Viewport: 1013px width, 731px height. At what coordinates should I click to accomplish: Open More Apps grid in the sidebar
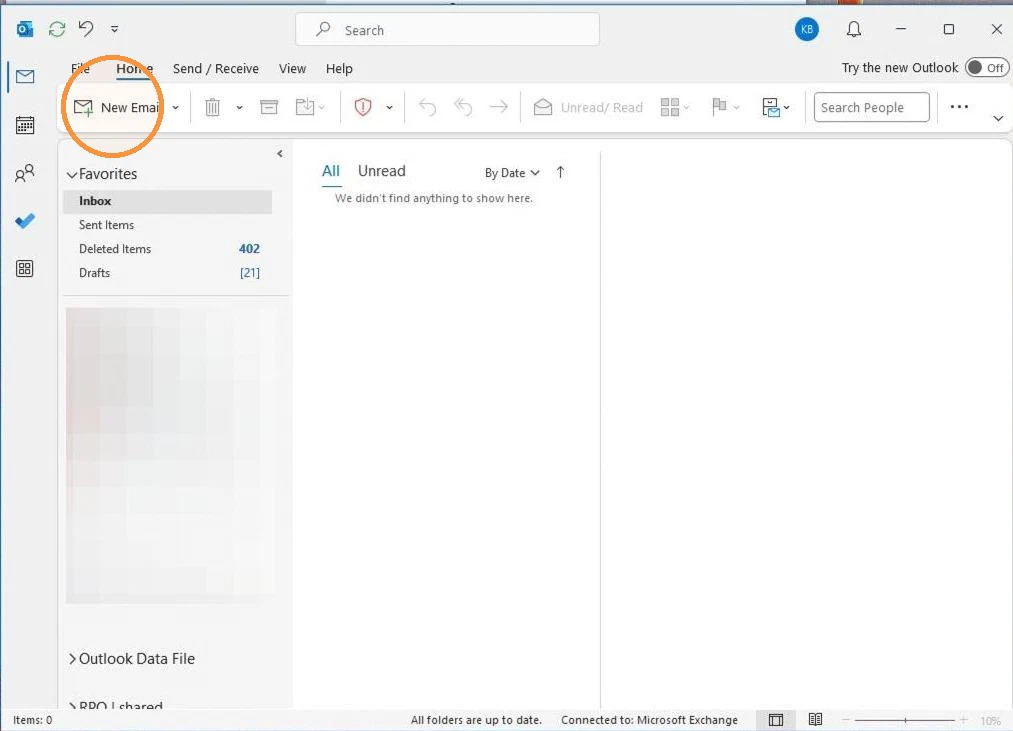point(25,269)
